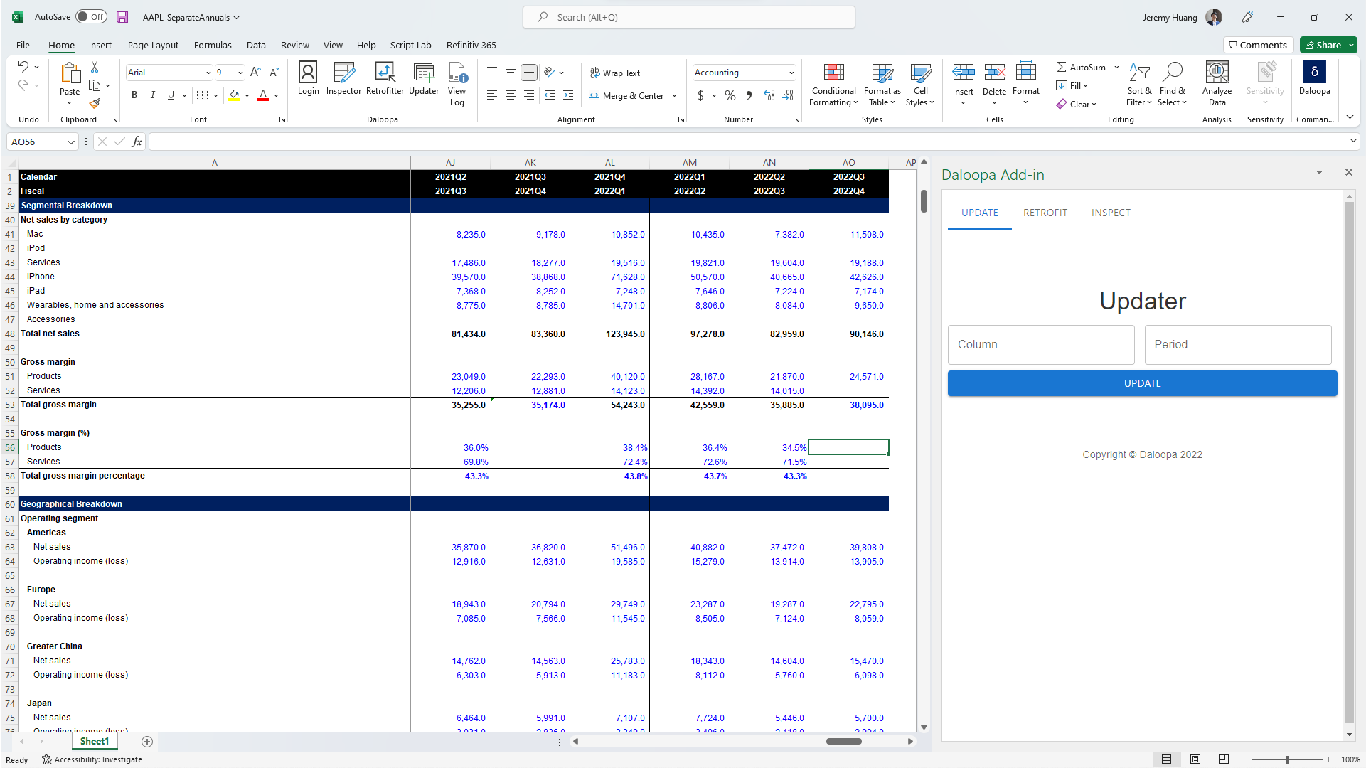Switch to Page Layout view in status bar

coord(1195,760)
